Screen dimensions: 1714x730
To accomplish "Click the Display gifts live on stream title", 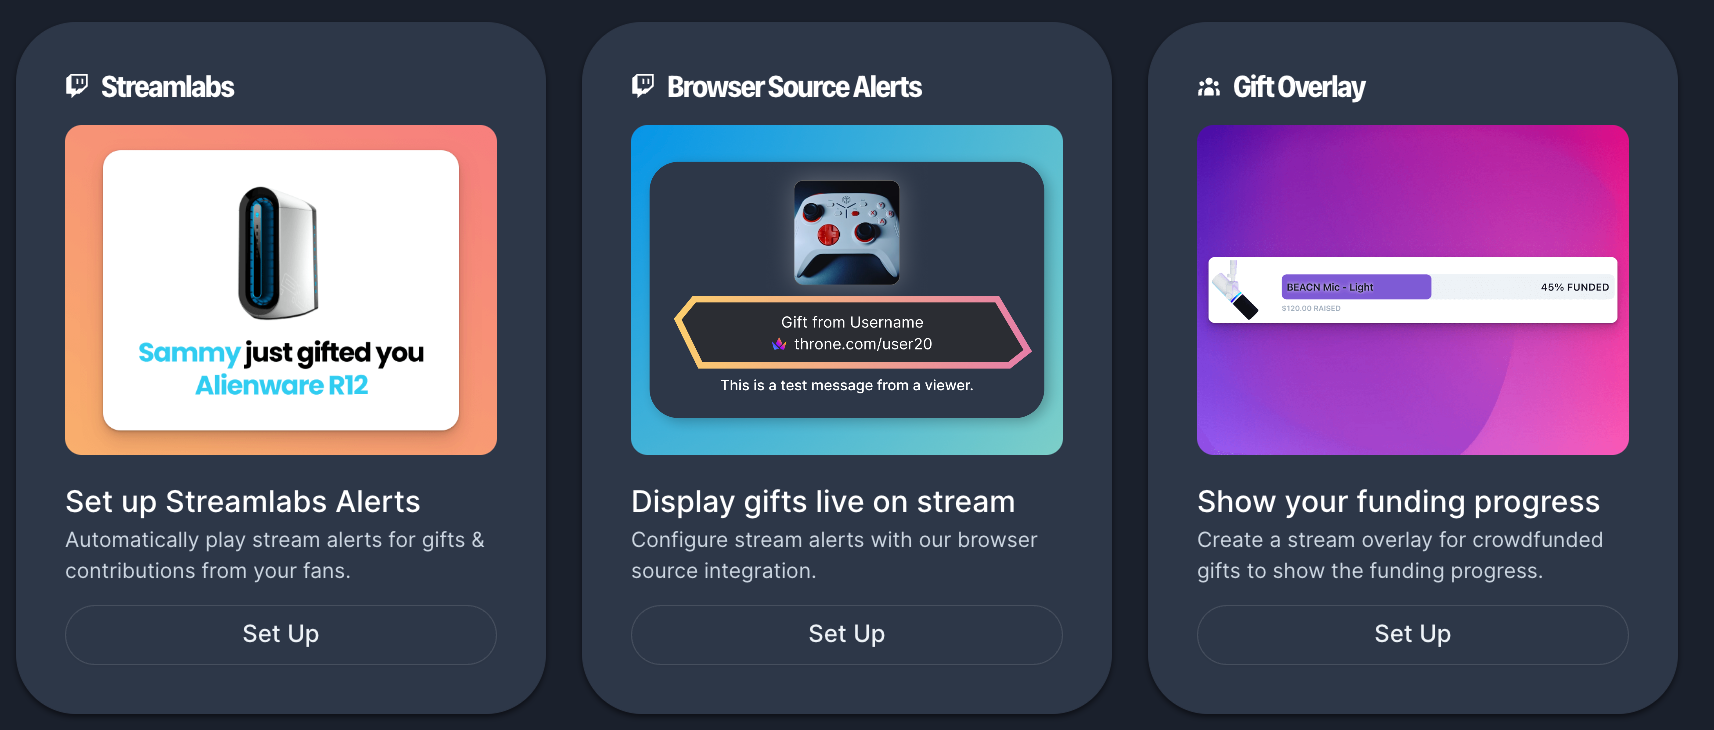I will [x=823, y=502].
